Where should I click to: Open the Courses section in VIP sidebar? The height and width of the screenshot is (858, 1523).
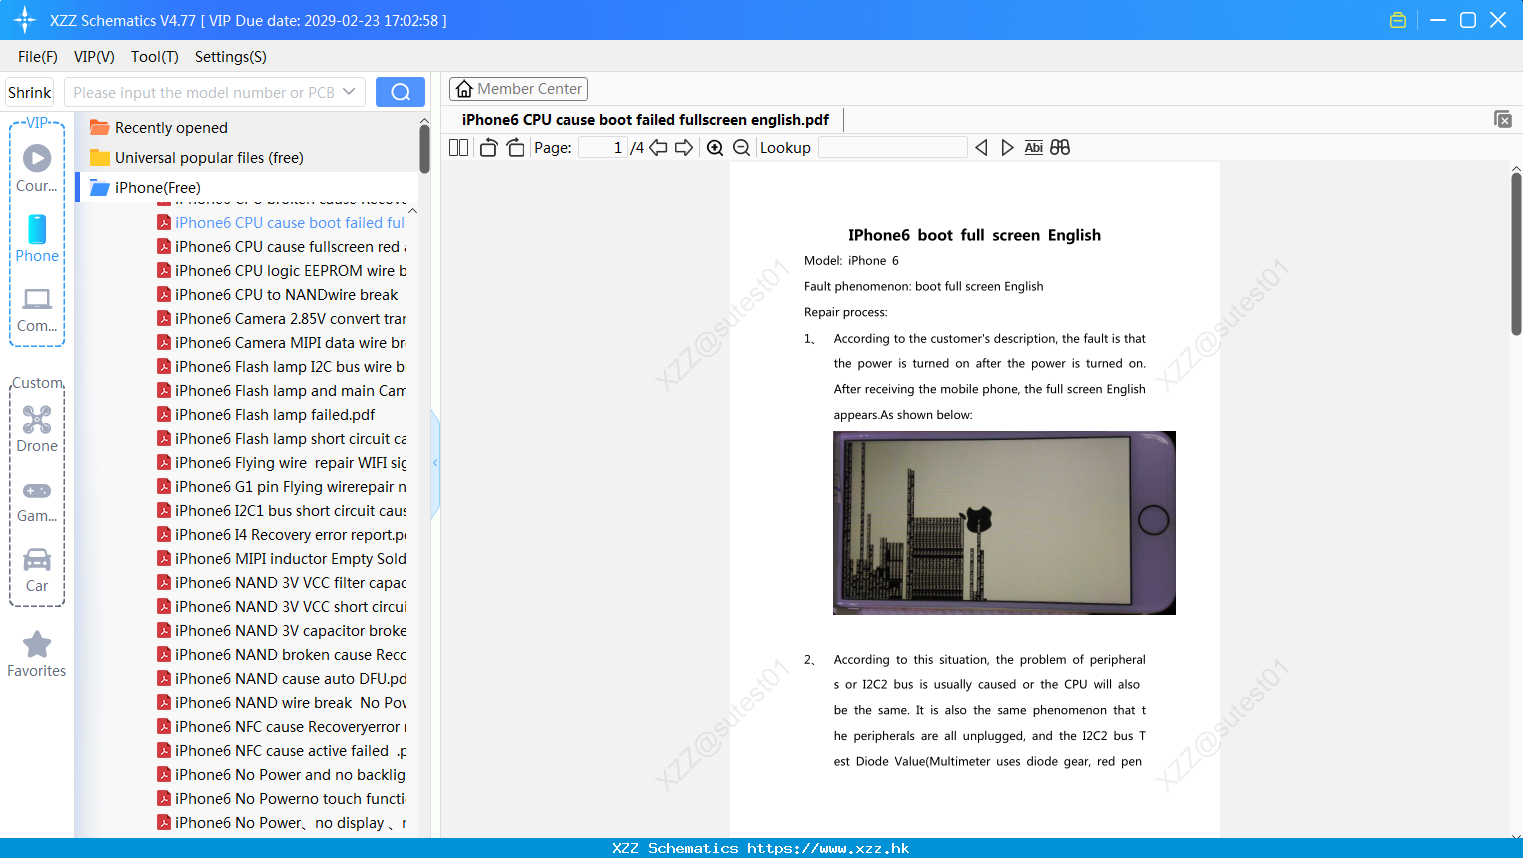click(x=37, y=168)
